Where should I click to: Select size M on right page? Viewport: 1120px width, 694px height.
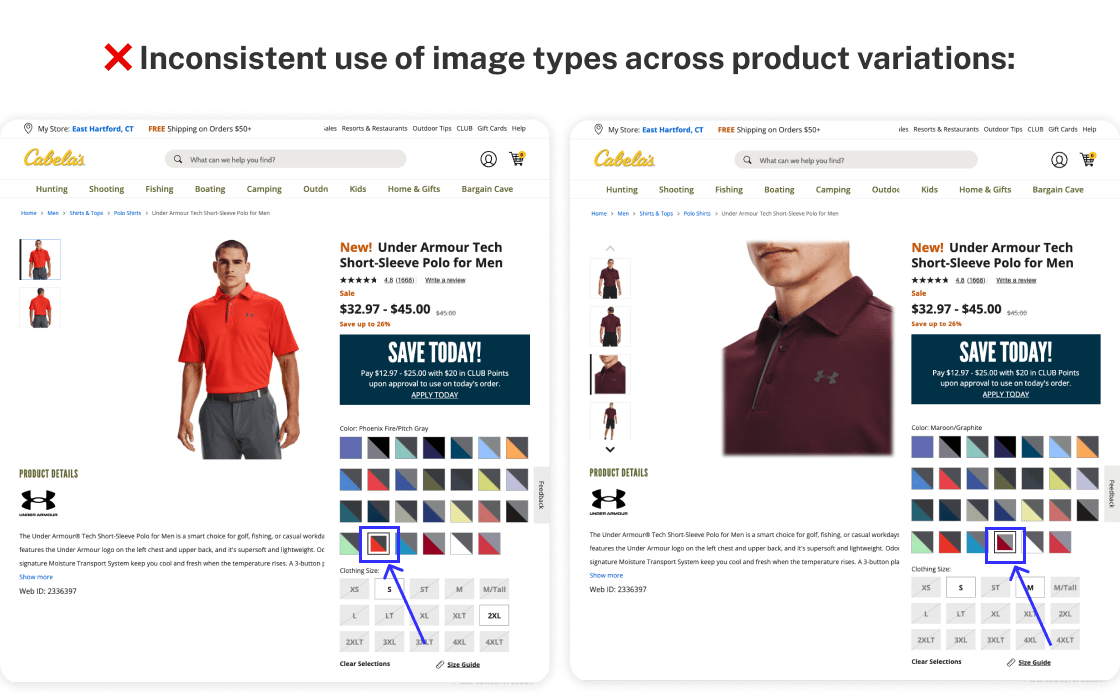[1030, 588]
